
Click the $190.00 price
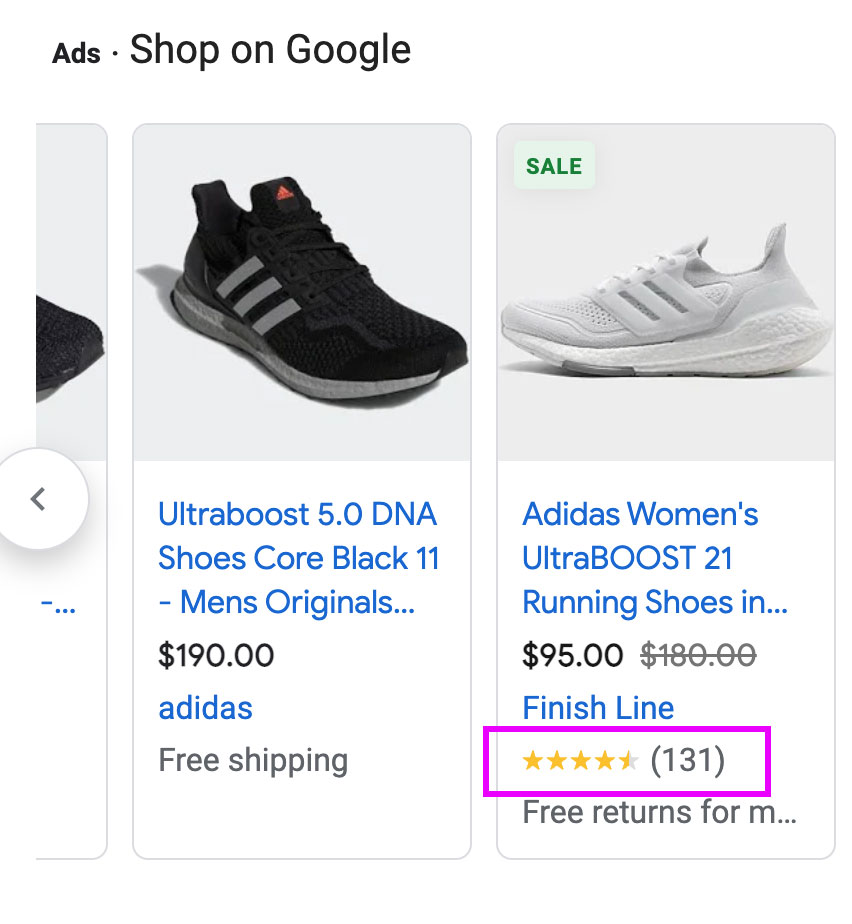216,656
